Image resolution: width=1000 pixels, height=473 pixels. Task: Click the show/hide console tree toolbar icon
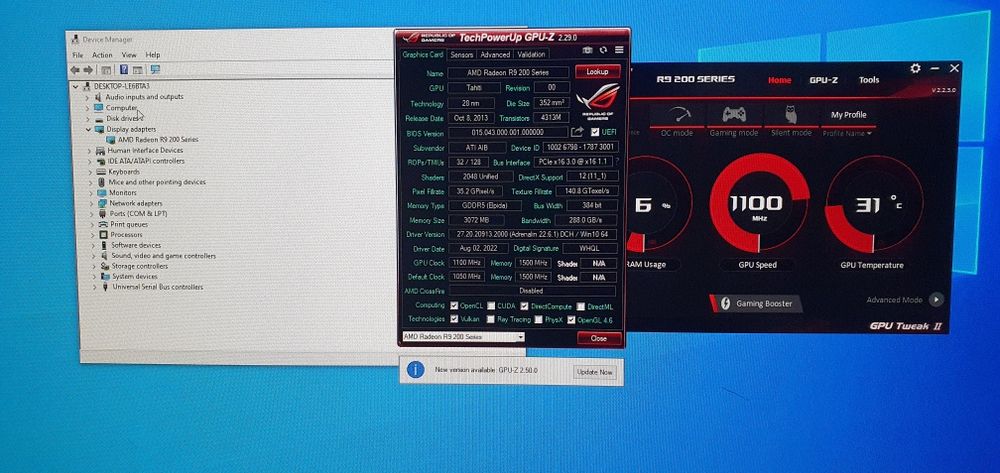tap(106, 69)
